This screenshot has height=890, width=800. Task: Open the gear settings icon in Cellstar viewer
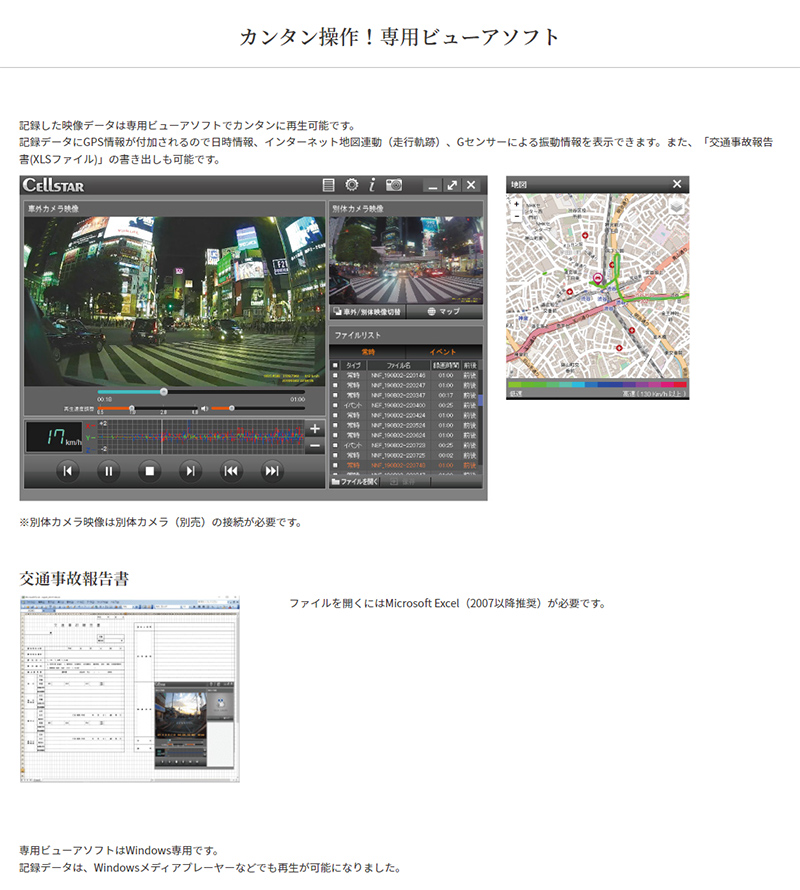point(352,185)
